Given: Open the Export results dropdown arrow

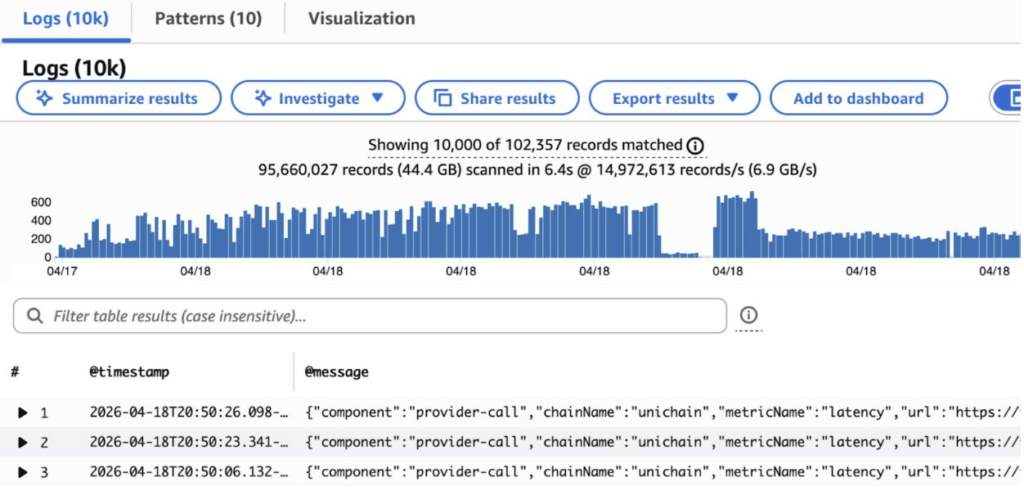Looking at the screenshot, I should coord(732,98).
